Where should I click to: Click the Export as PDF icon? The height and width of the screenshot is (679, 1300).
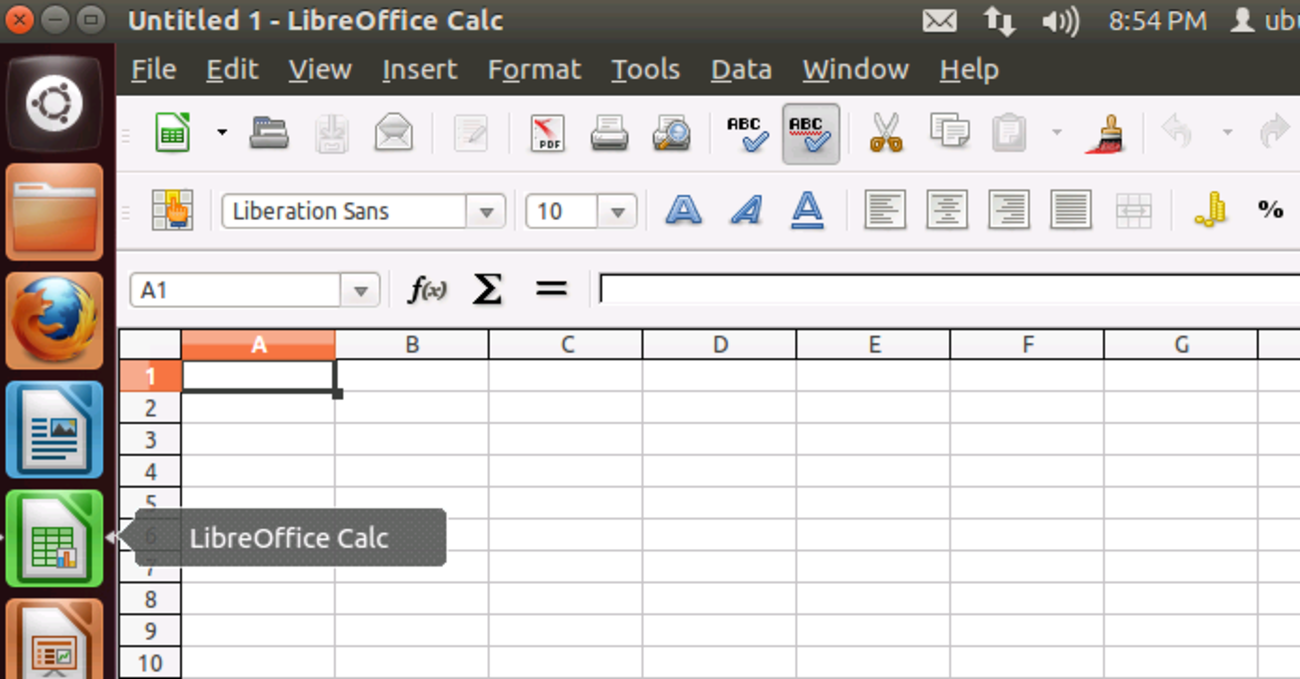coord(547,133)
